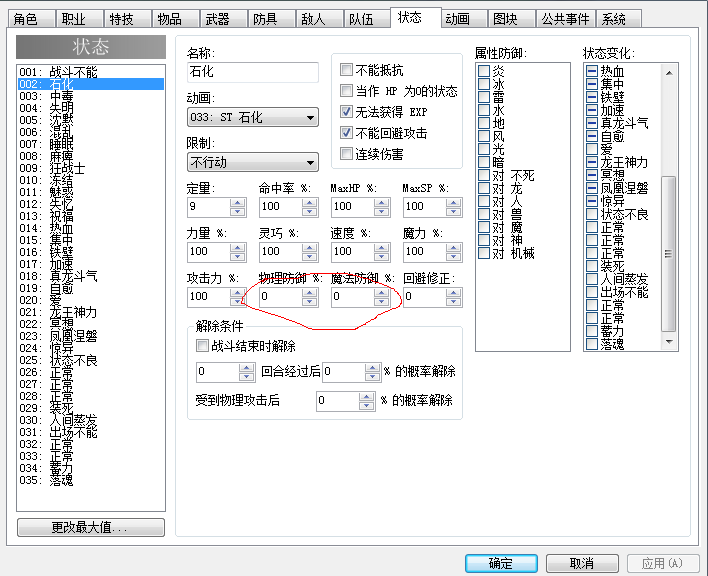This screenshot has width=708, height=576.
Task: Toggle 当作 HP 为0的状态 checkbox
Action: click(x=346, y=91)
